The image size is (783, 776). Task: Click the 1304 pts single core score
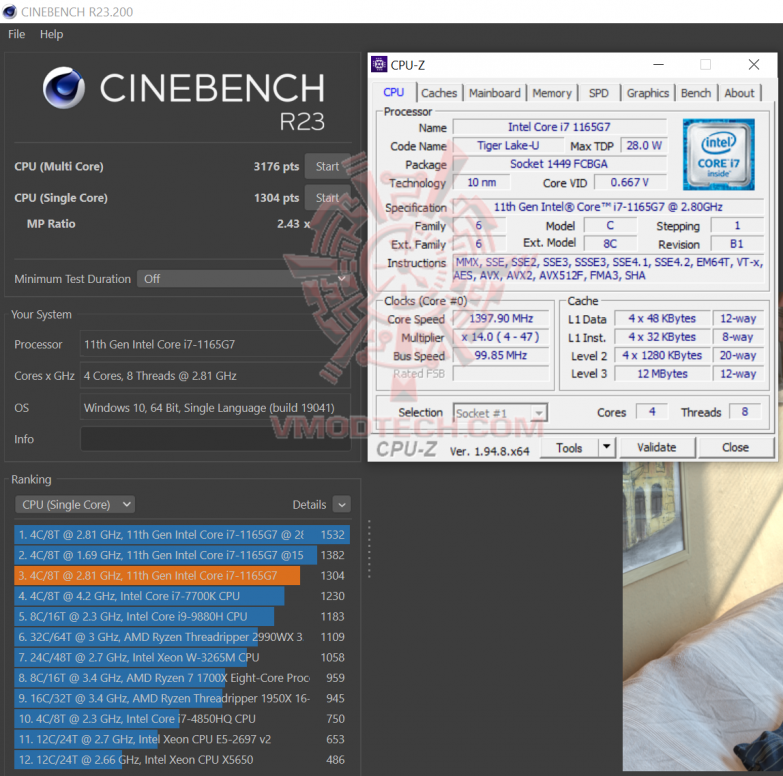tap(276, 198)
